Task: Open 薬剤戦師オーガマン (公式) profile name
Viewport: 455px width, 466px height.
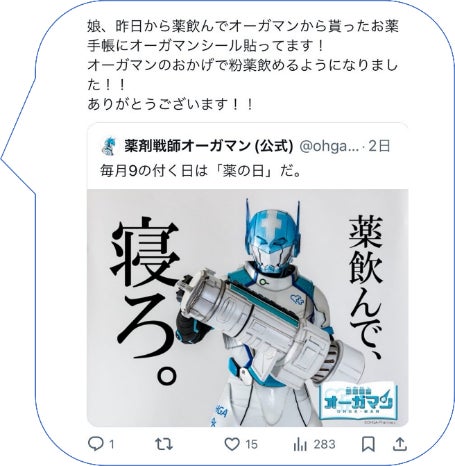Action: pyautogui.click(x=208, y=146)
